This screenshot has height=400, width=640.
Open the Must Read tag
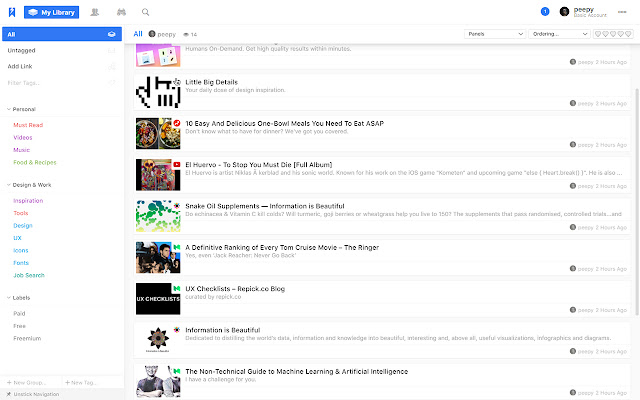pyautogui.click(x=27, y=124)
